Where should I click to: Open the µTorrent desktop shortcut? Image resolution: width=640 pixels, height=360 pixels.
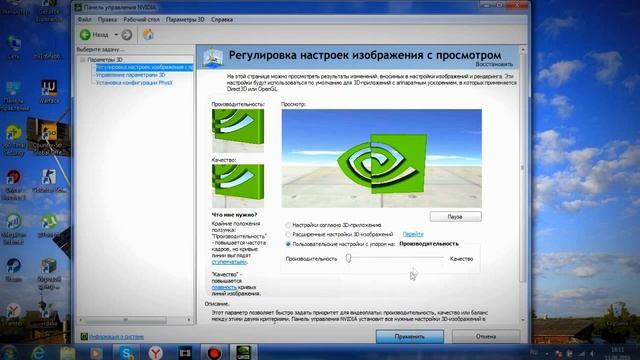coord(49,227)
